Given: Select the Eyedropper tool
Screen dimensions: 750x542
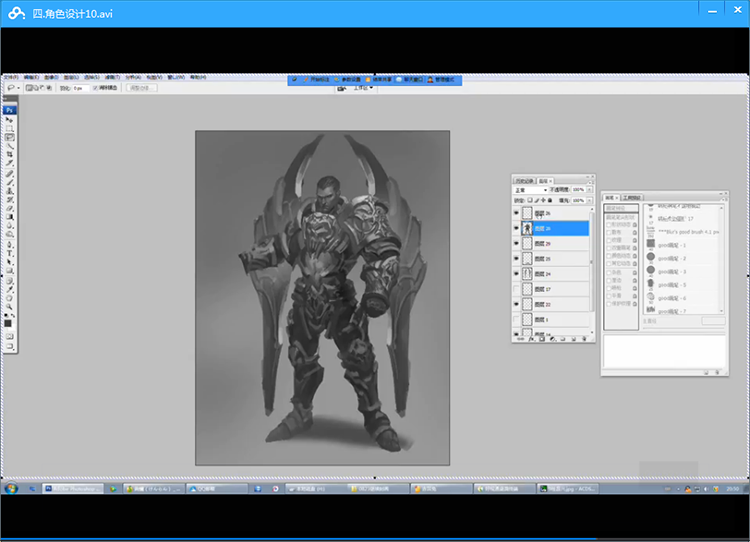Looking at the screenshot, I should click(9, 289).
